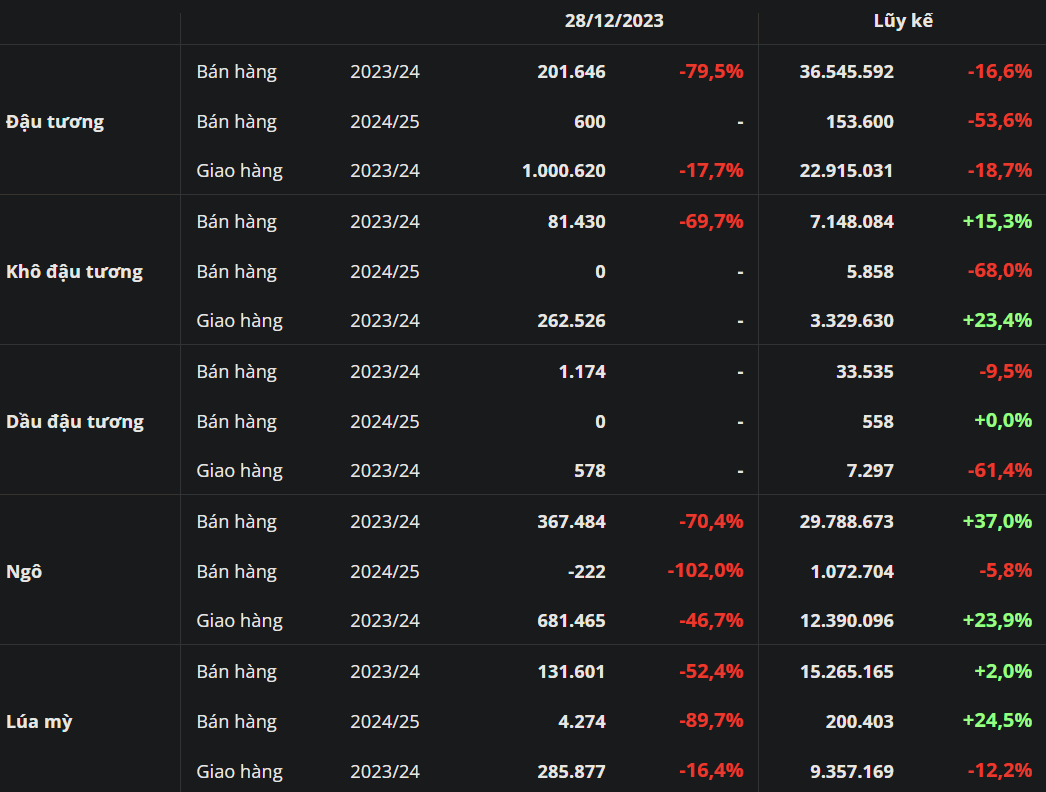The height and width of the screenshot is (792, 1046).
Task: Select the 262.526 delivery figure
Action: [x=571, y=321]
